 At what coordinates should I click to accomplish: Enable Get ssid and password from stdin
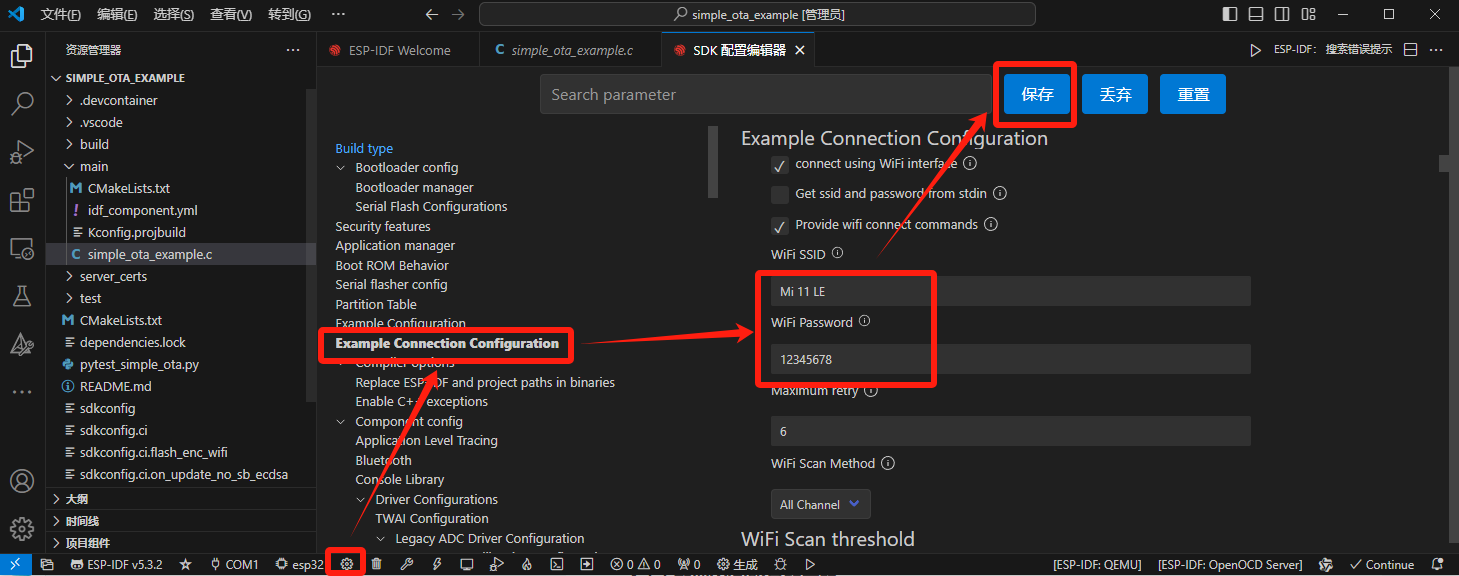pyautogui.click(x=780, y=194)
